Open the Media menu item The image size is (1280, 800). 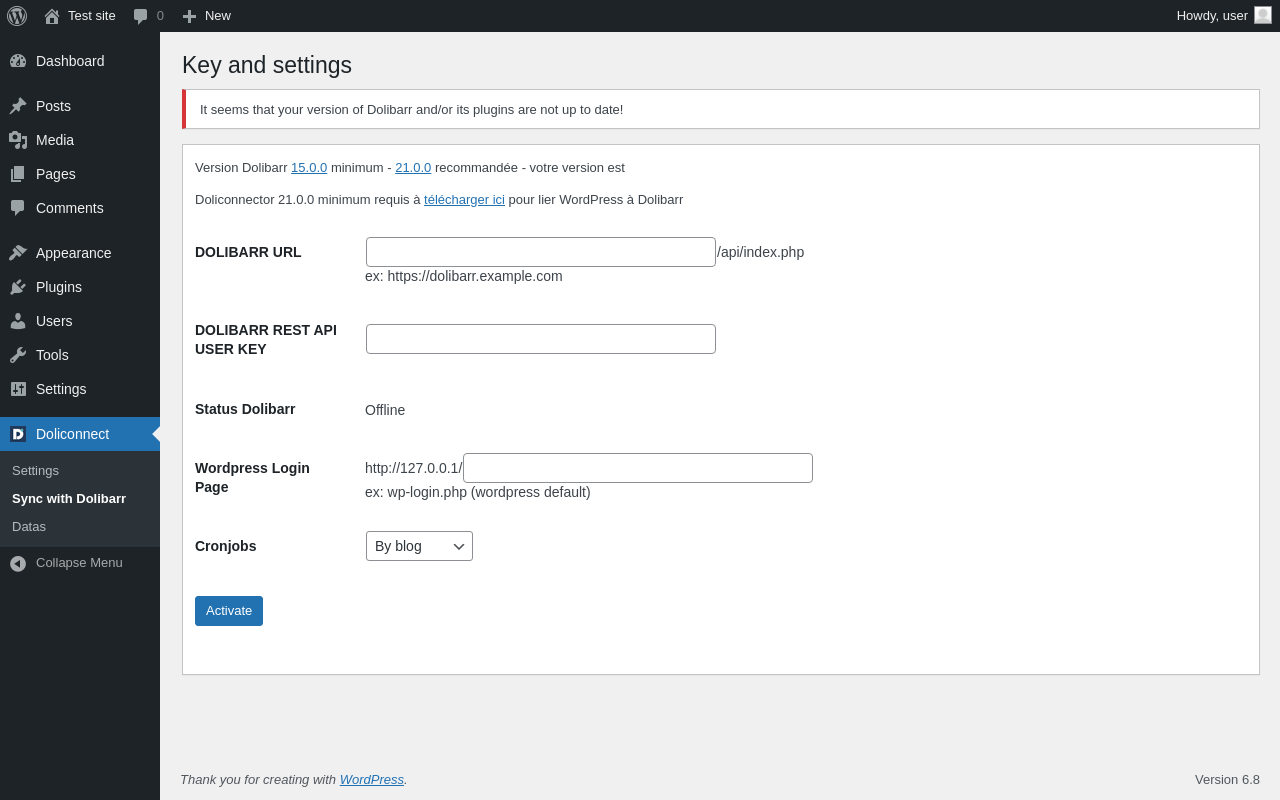[x=55, y=140]
